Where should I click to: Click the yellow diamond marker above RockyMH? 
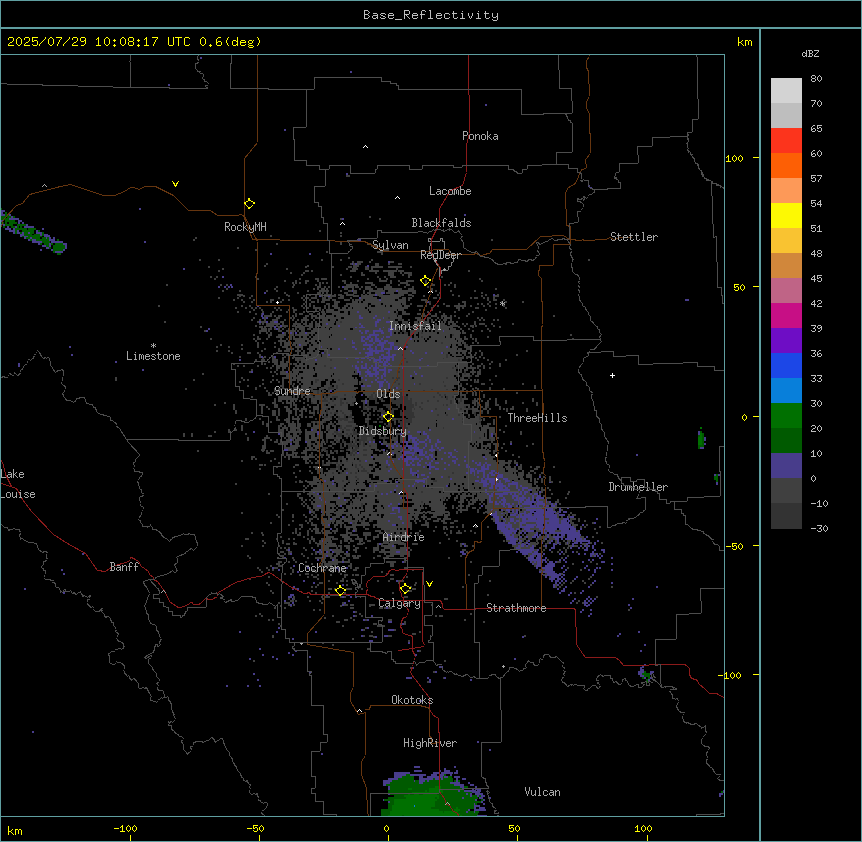[x=249, y=204]
